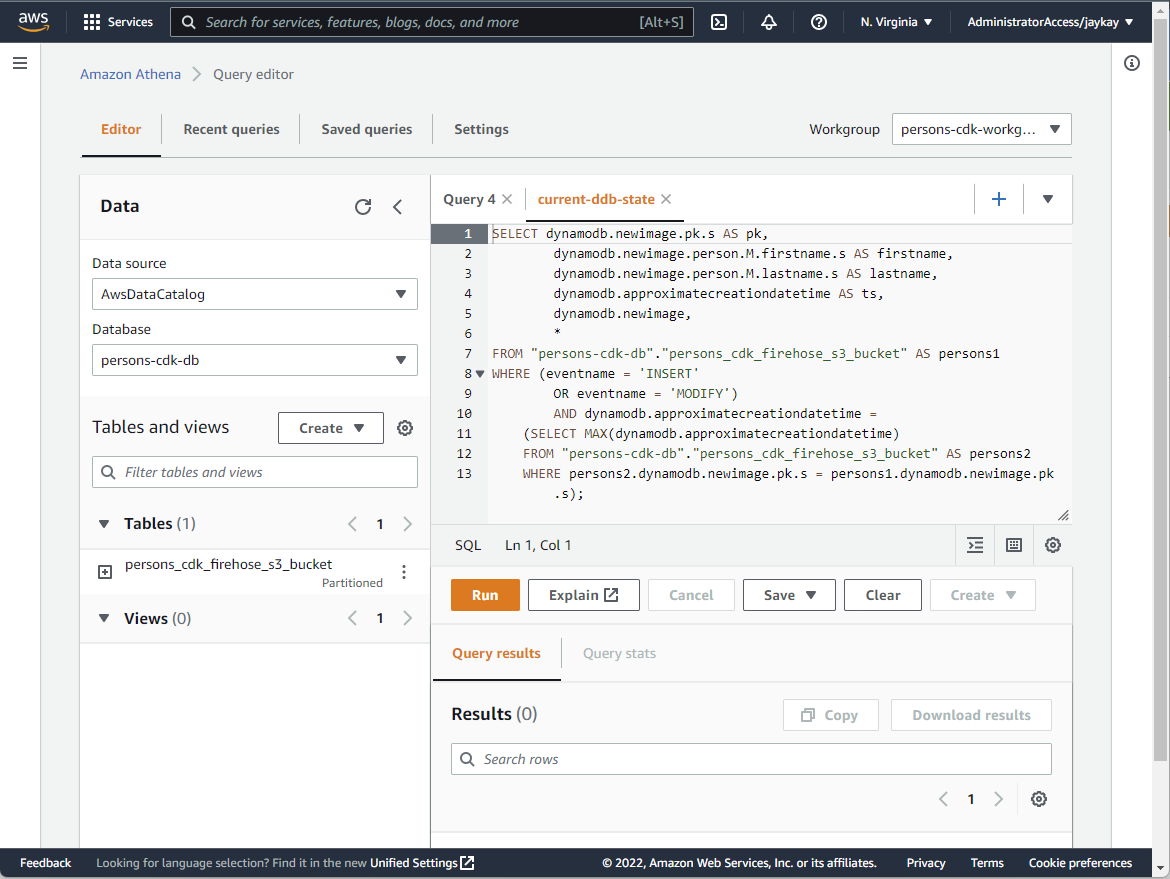This screenshot has height=879, width=1170.
Task: Open the Workgroup dropdown
Action: [x=981, y=129]
